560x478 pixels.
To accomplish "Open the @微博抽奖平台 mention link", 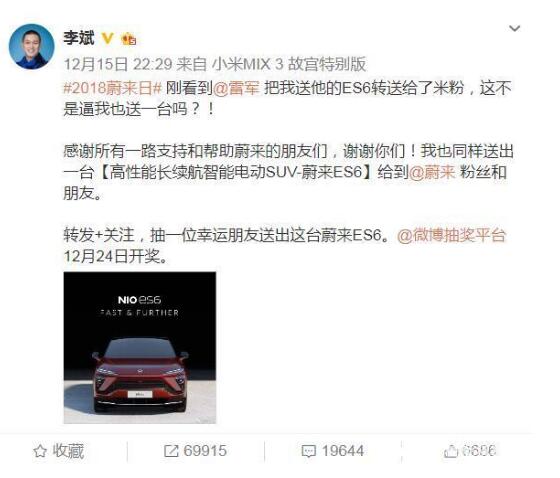I will [x=451, y=235].
